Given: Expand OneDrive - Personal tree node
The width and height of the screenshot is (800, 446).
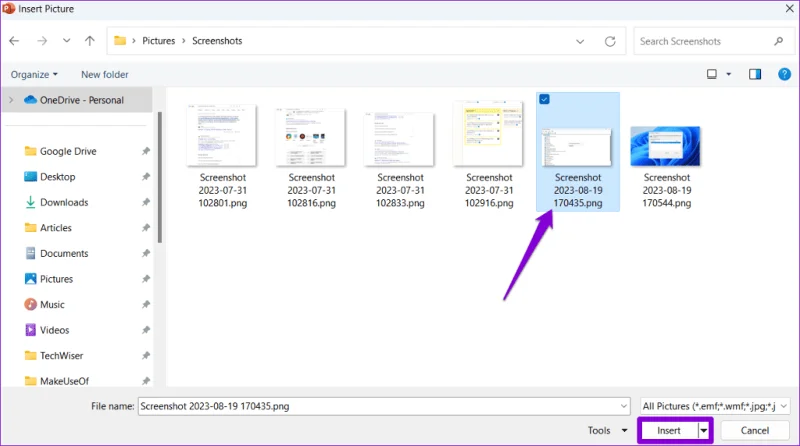Looking at the screenshot, I should click(x=11, y=100).
